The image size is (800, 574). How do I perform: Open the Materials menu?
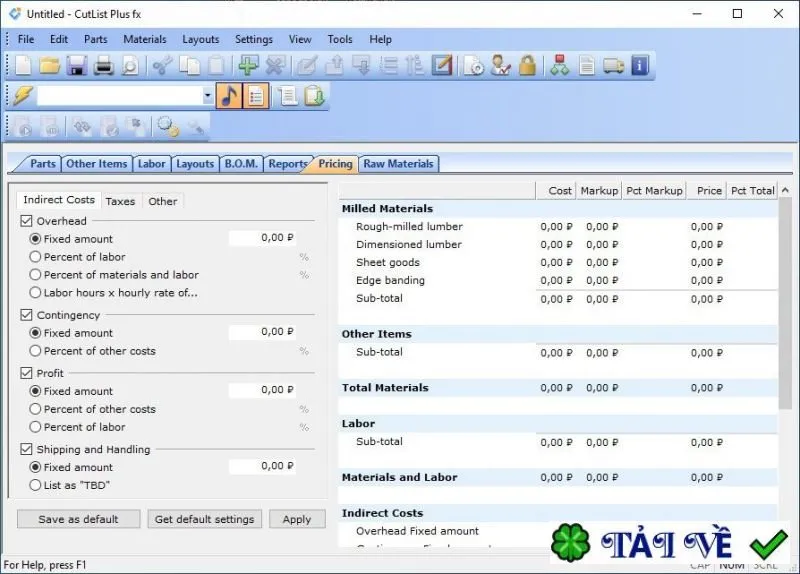(x=145, y=39)
